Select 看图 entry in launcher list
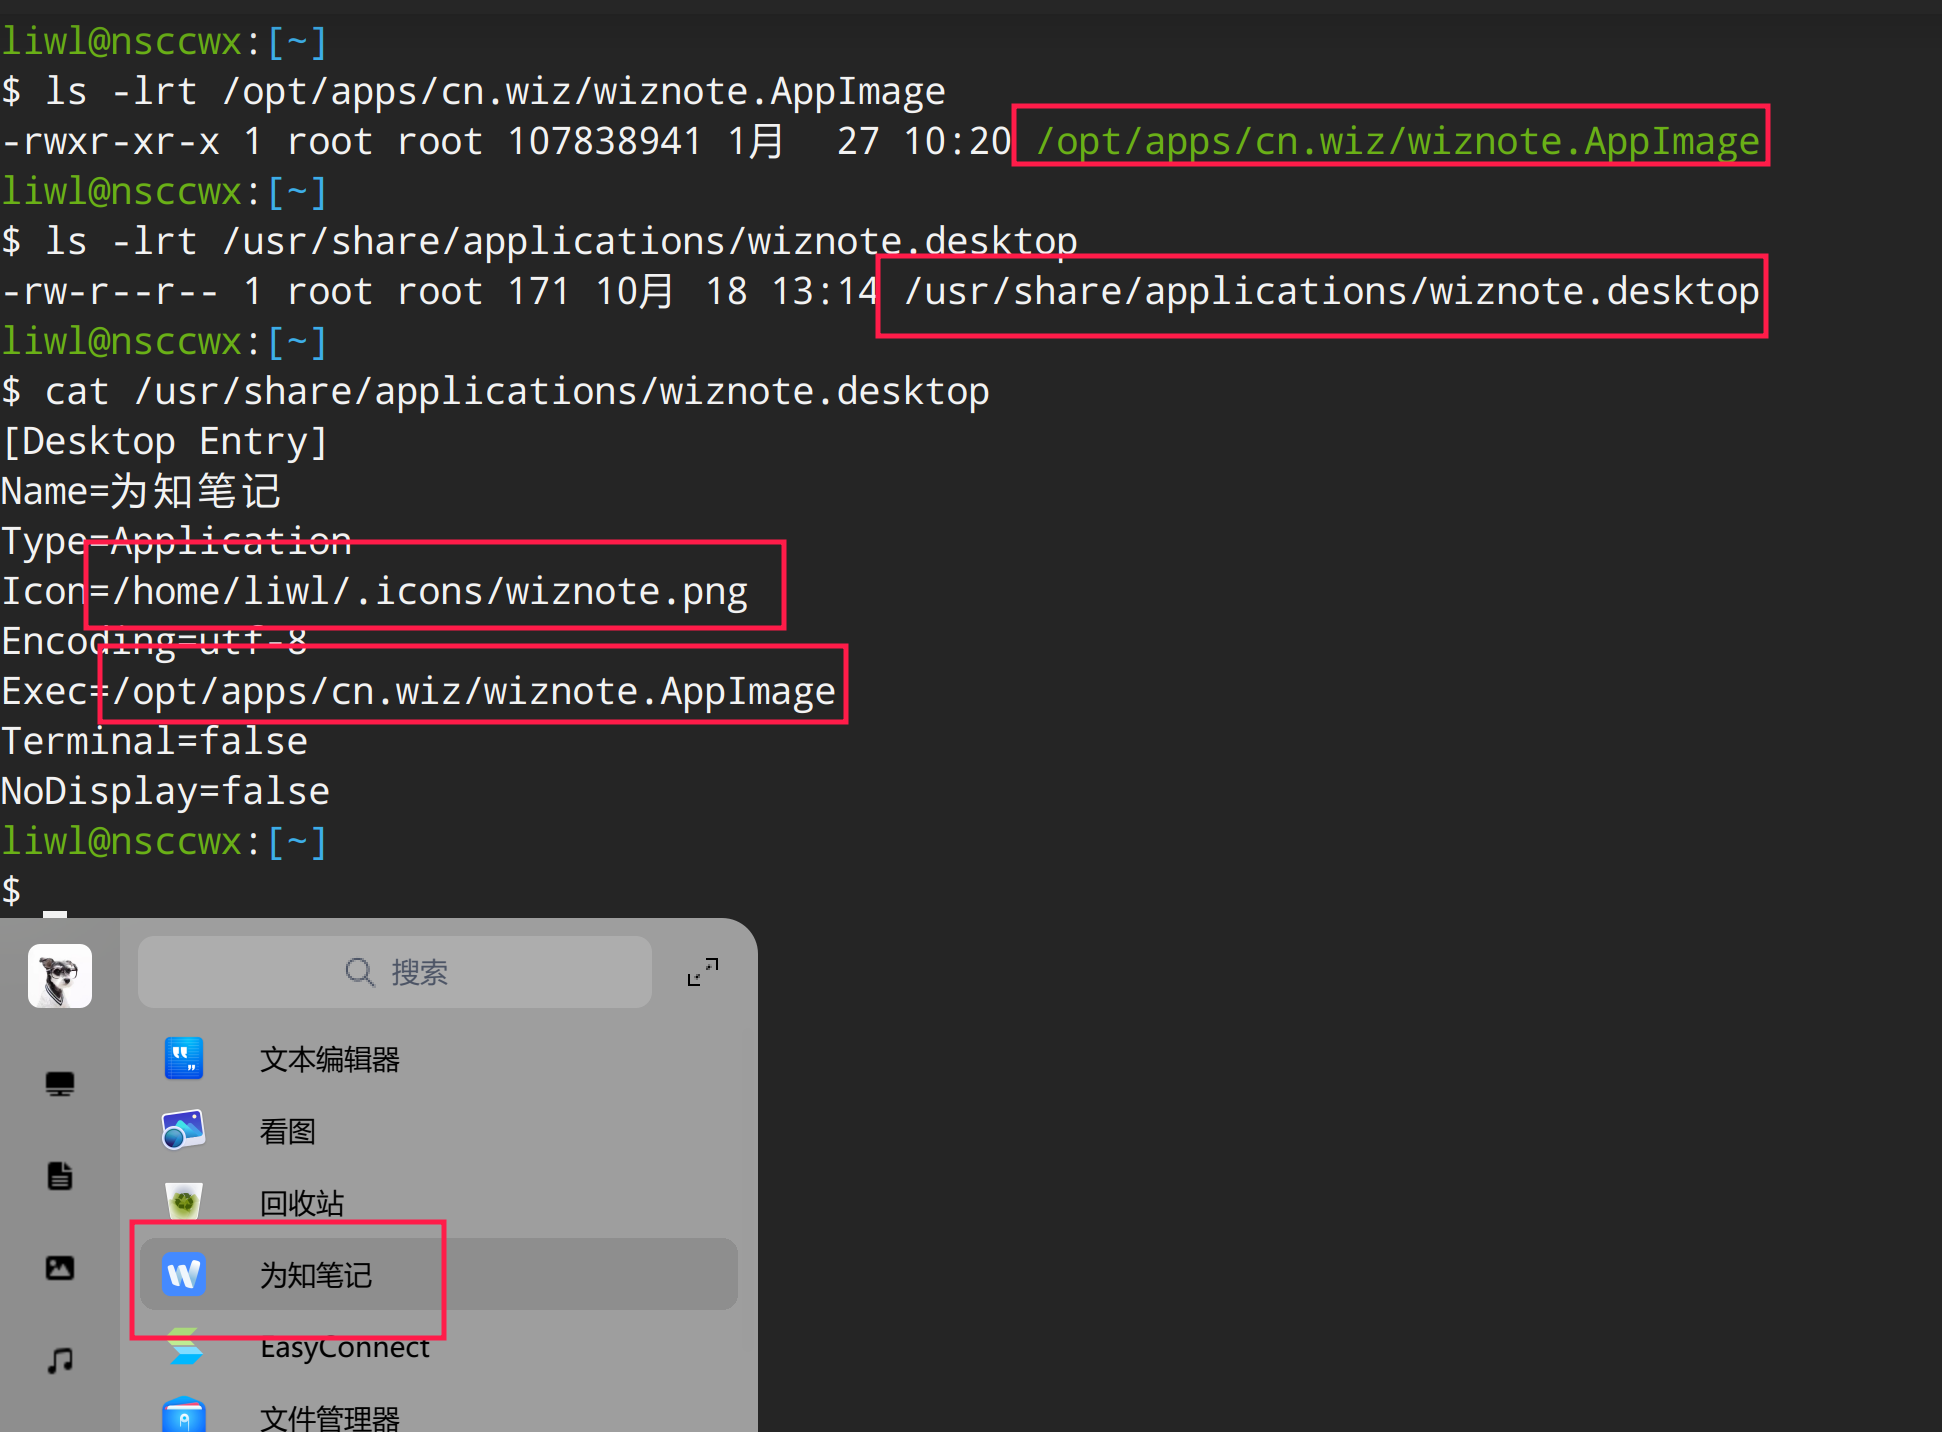This screenshot has width=1942, height=1432. coord(288,1132)
